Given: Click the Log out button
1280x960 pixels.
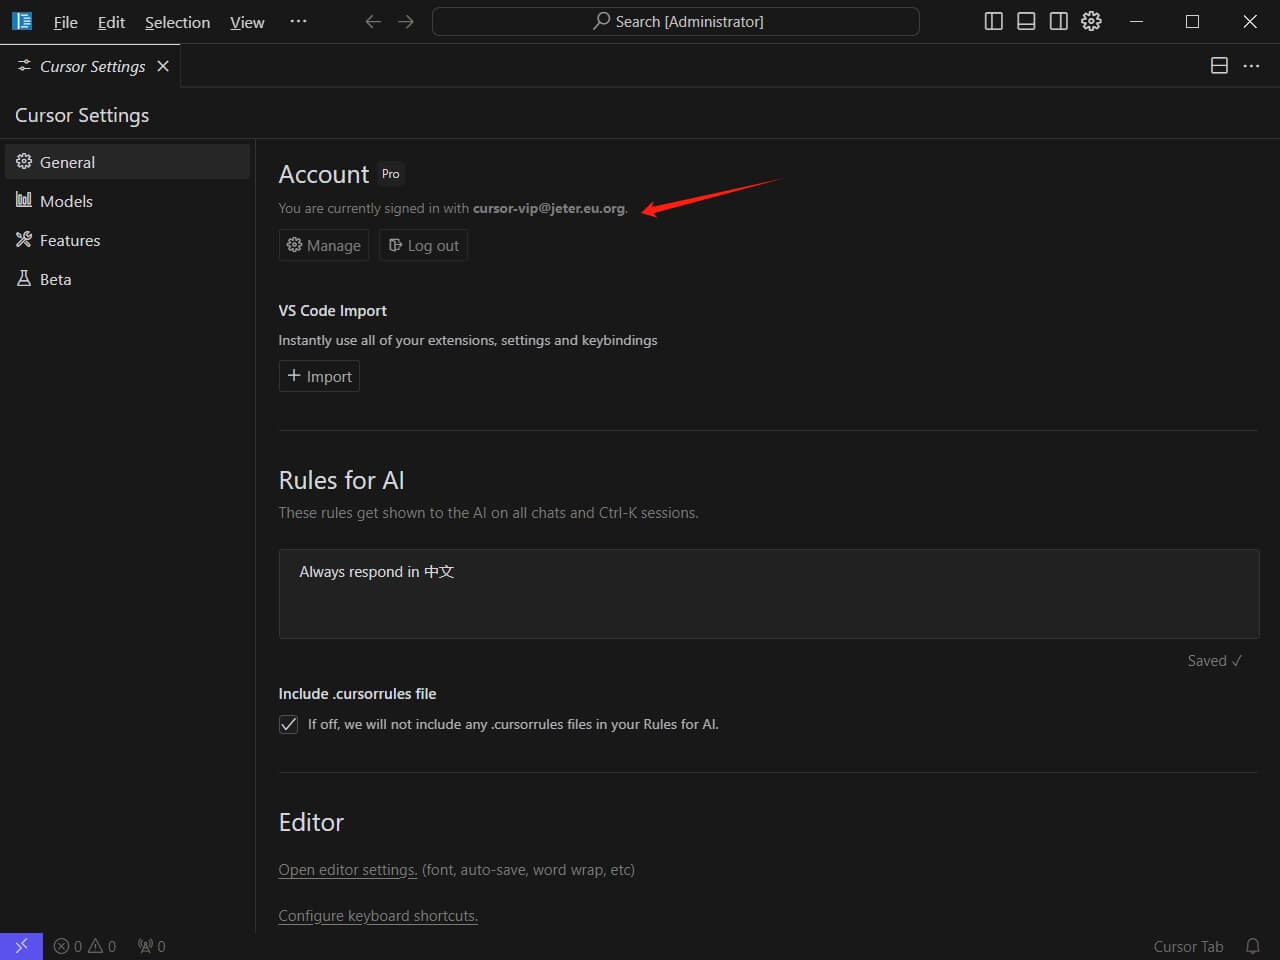Looking at the screenshot, I should point(423,245).
